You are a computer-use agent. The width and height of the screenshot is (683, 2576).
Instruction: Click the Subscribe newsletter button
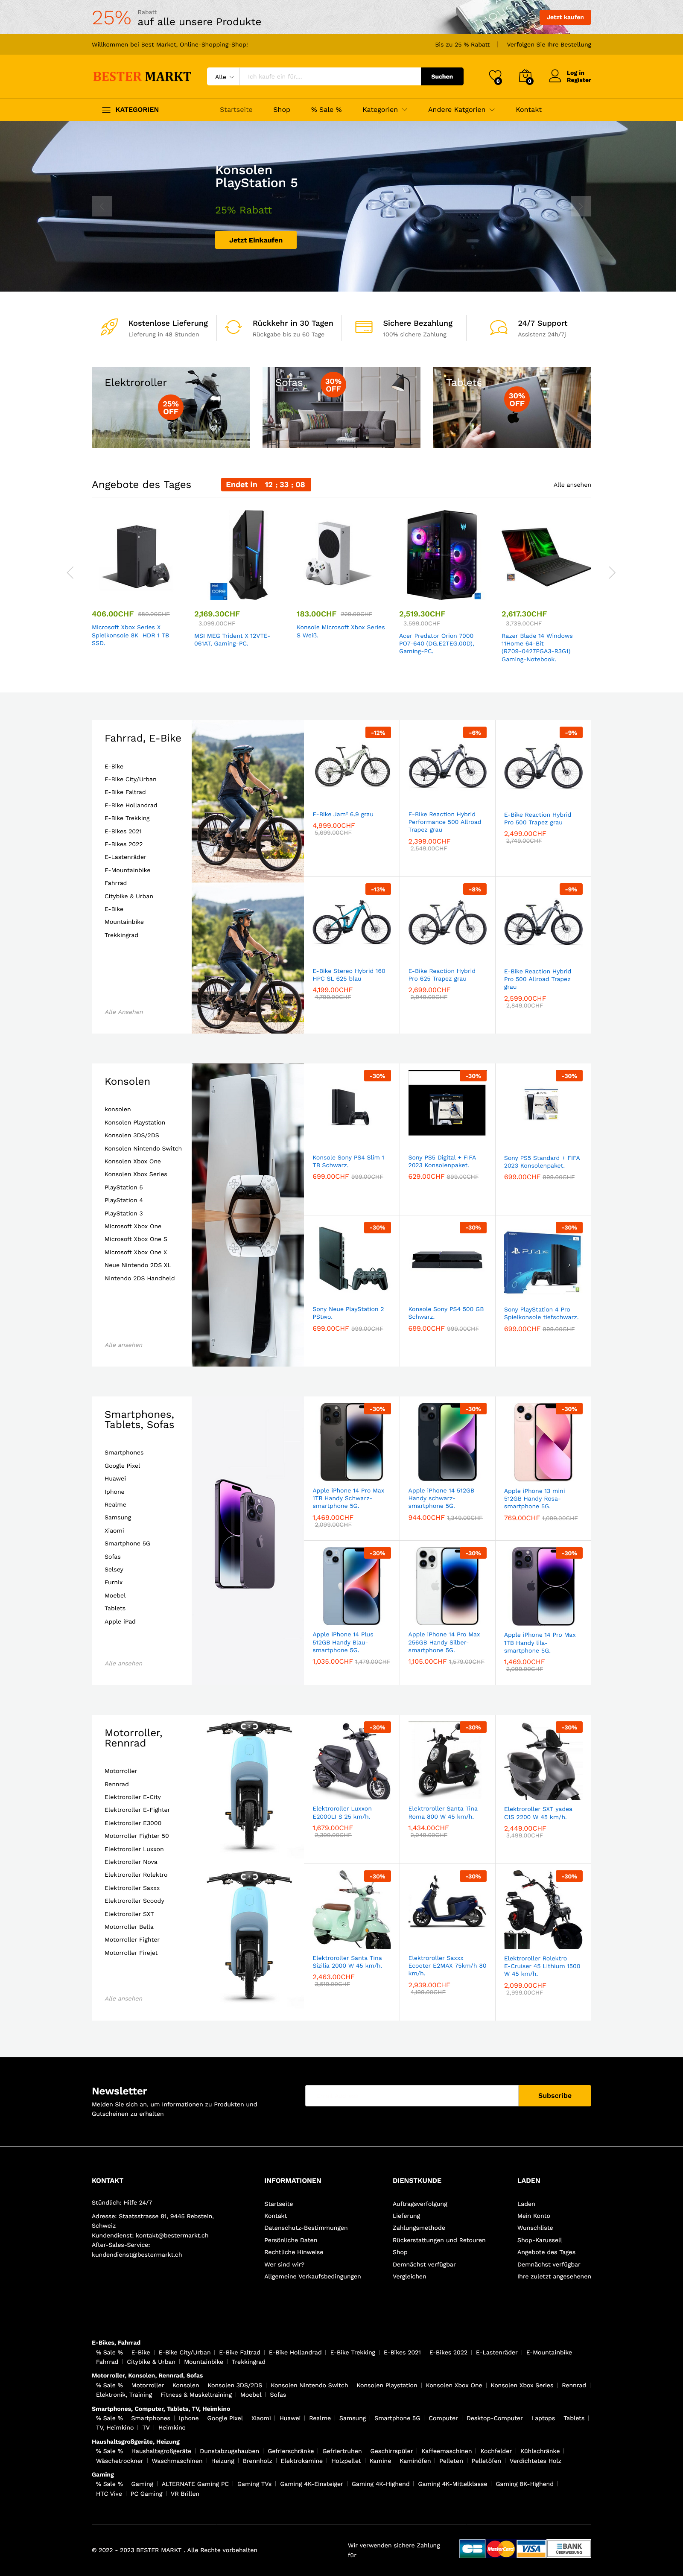pos(554,2095)
